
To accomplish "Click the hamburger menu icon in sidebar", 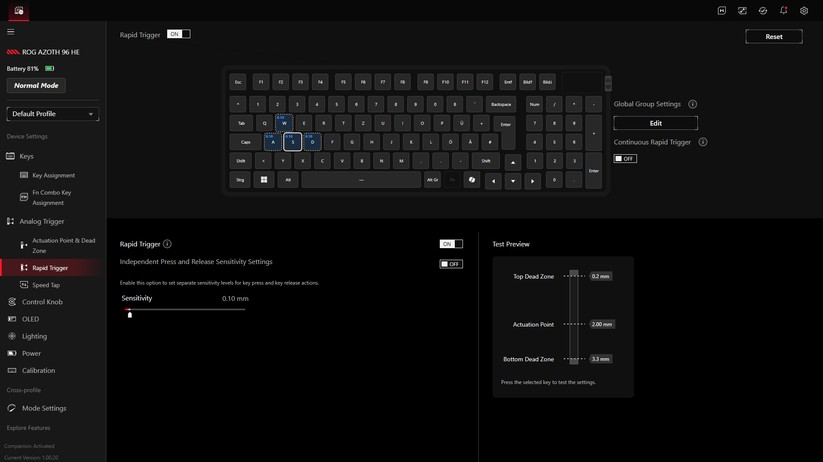I will point(11,32).
